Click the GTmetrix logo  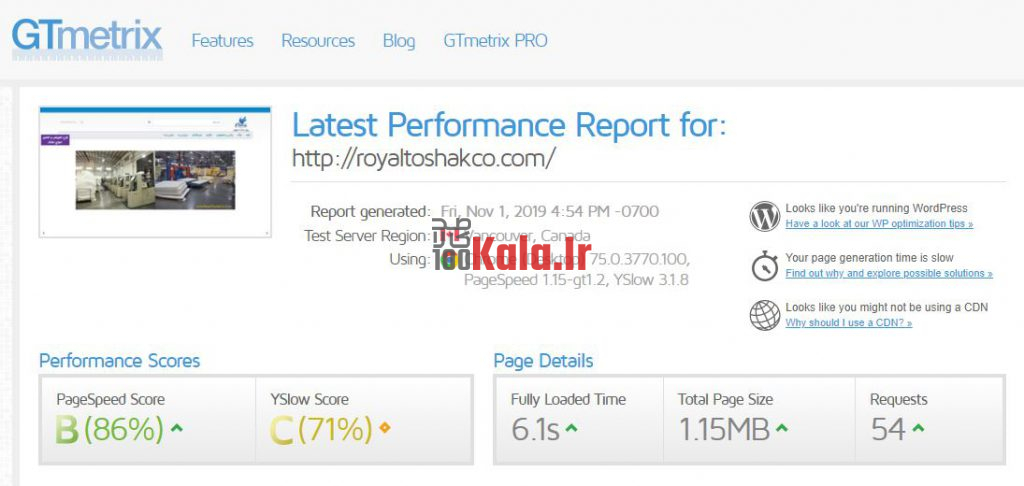pyautogui.click(x=87, y=39)
